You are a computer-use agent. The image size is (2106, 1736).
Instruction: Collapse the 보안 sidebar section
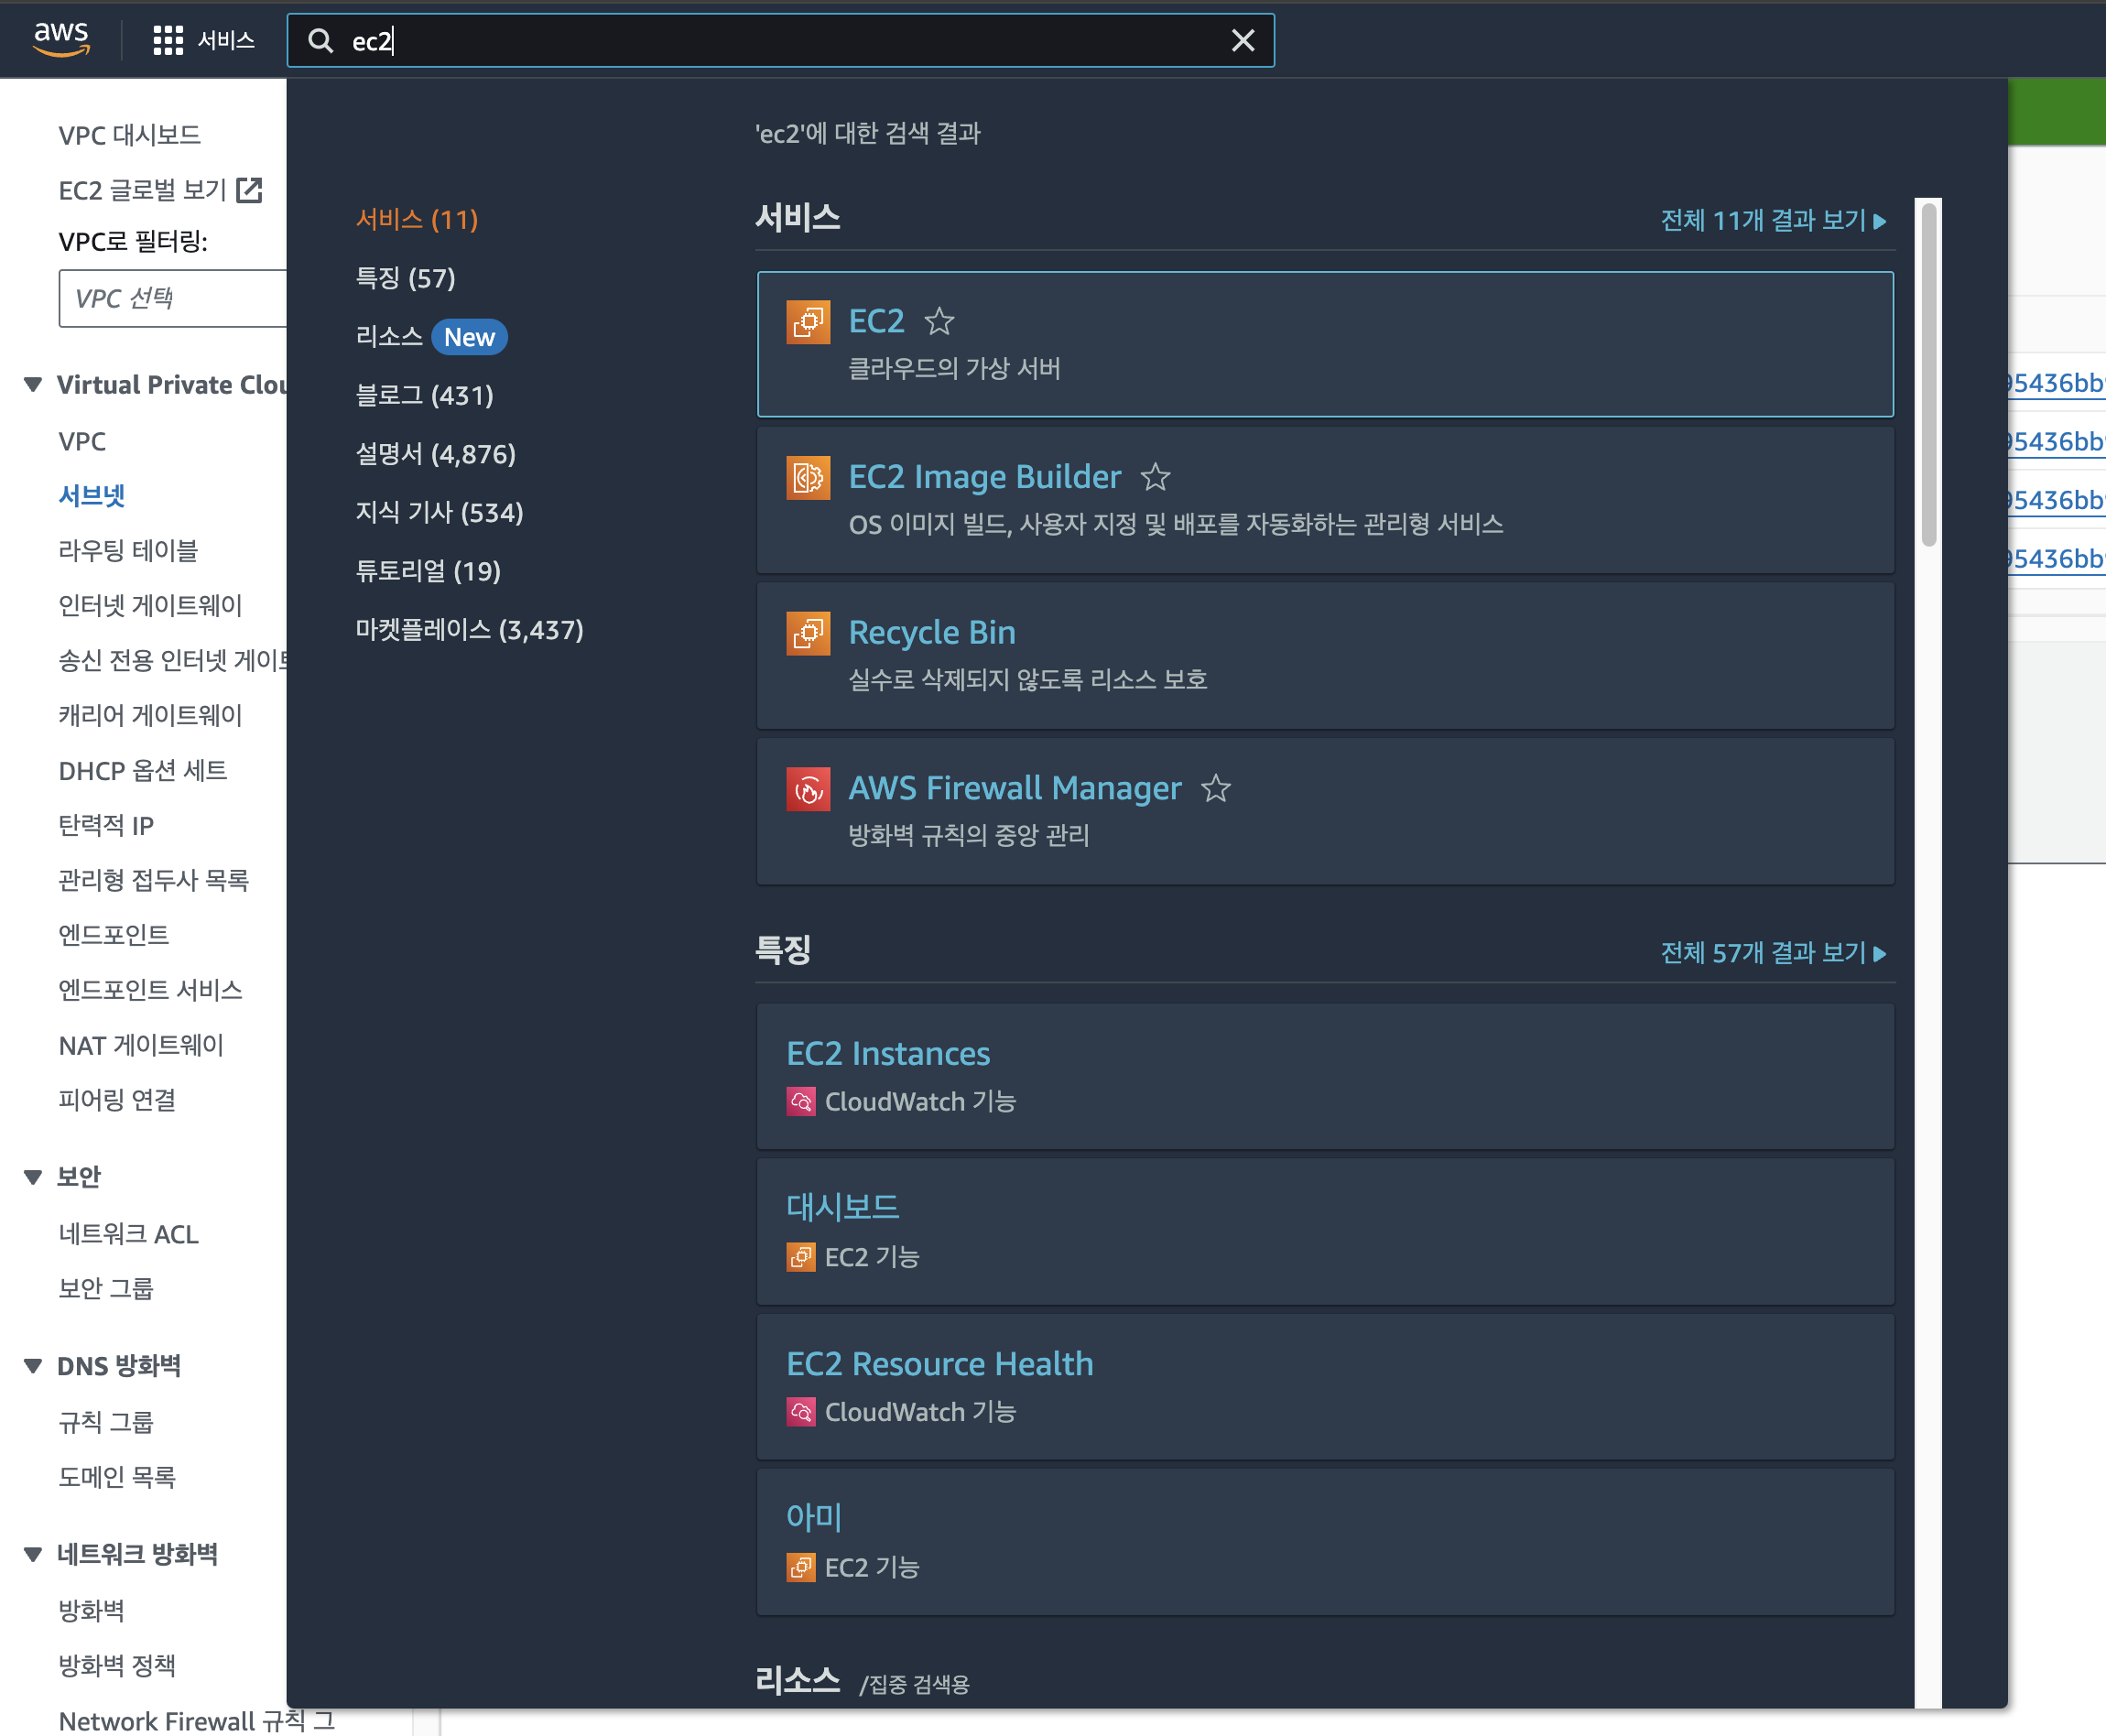coord(33,1177)
